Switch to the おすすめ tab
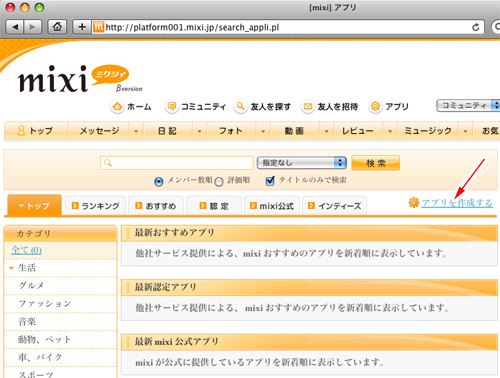Viewport: 500px width, 378px height. pos(156,206)
